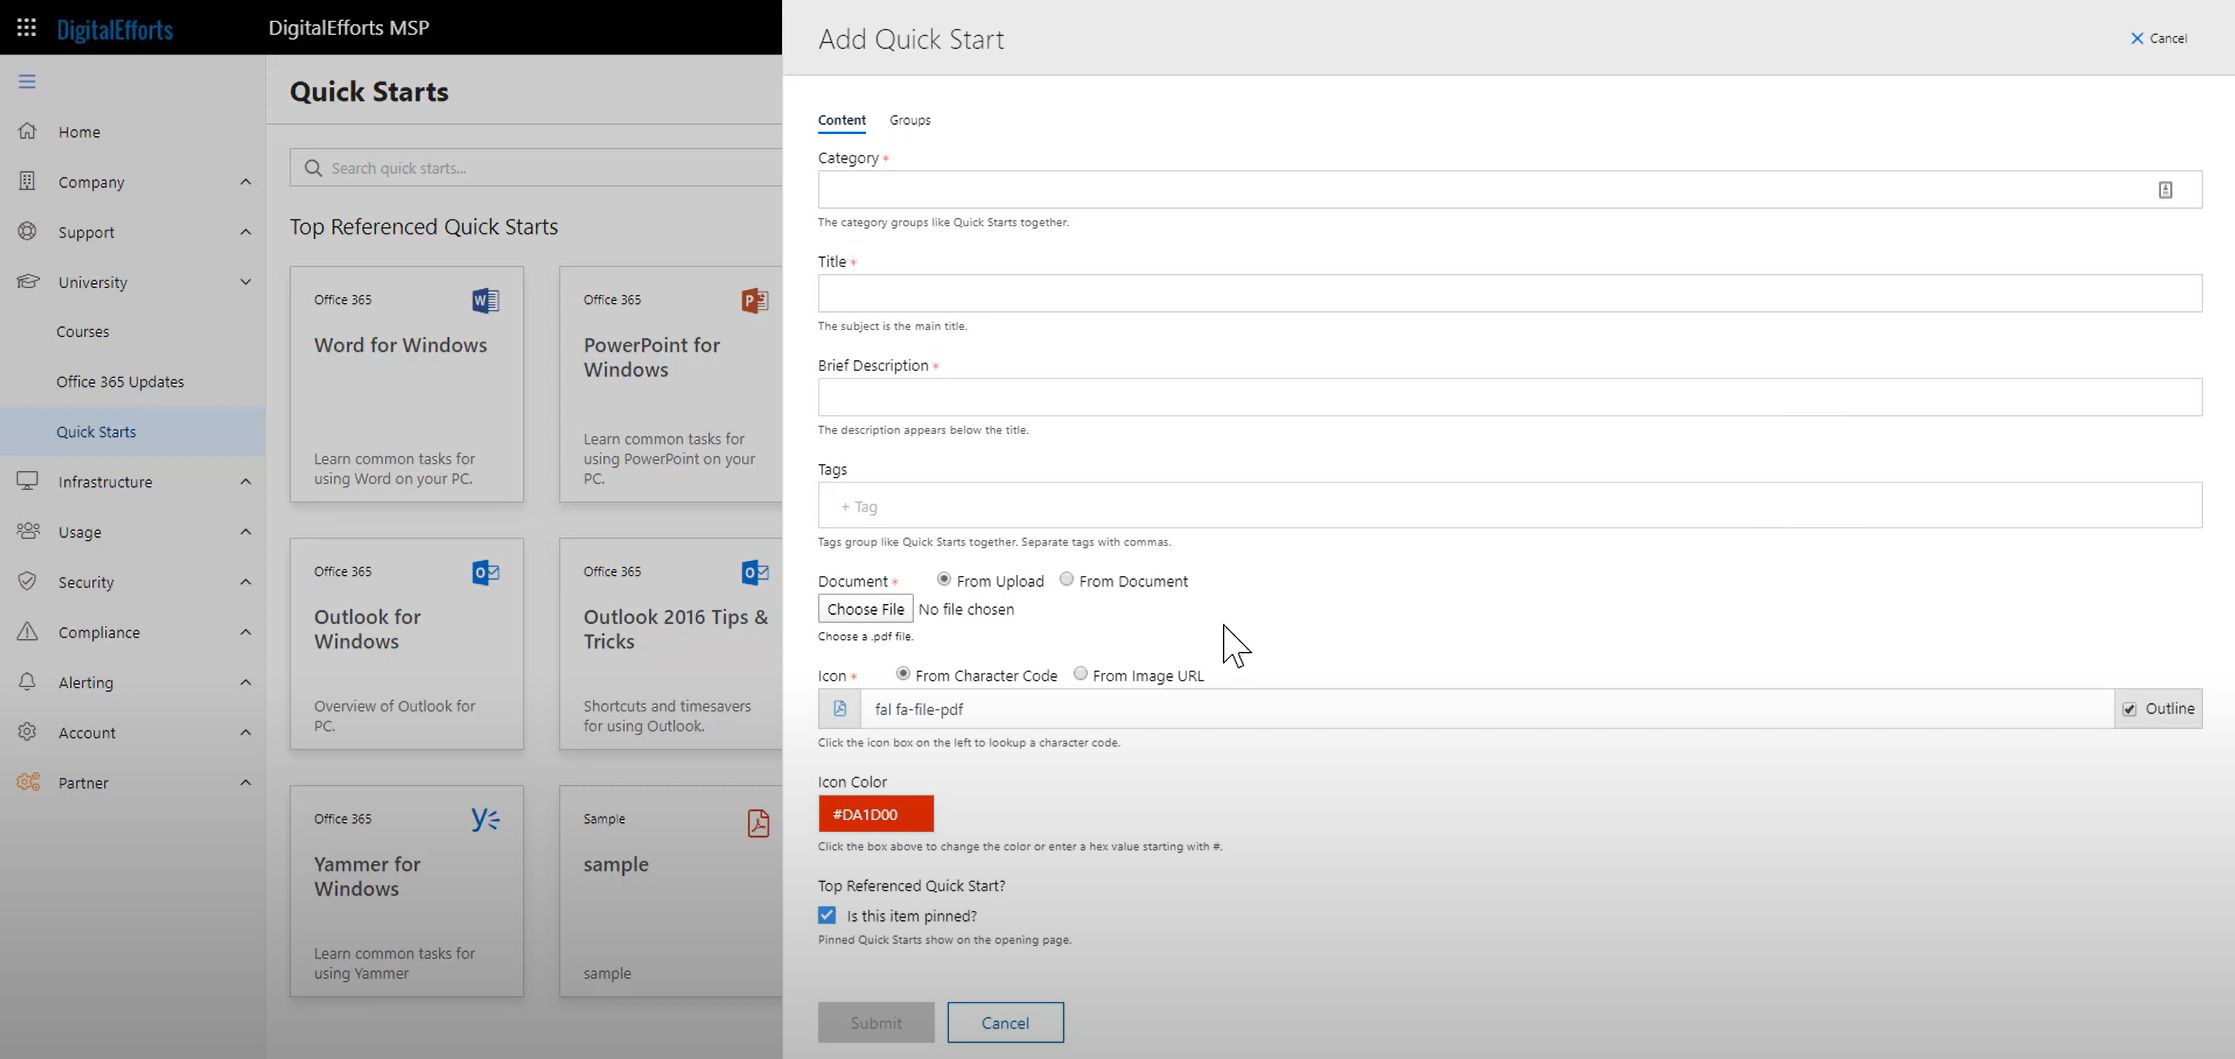The image size is (2235, 1059).
Task: Click the Company building icon
Action: pyautogui.click(x=27, y=181)
